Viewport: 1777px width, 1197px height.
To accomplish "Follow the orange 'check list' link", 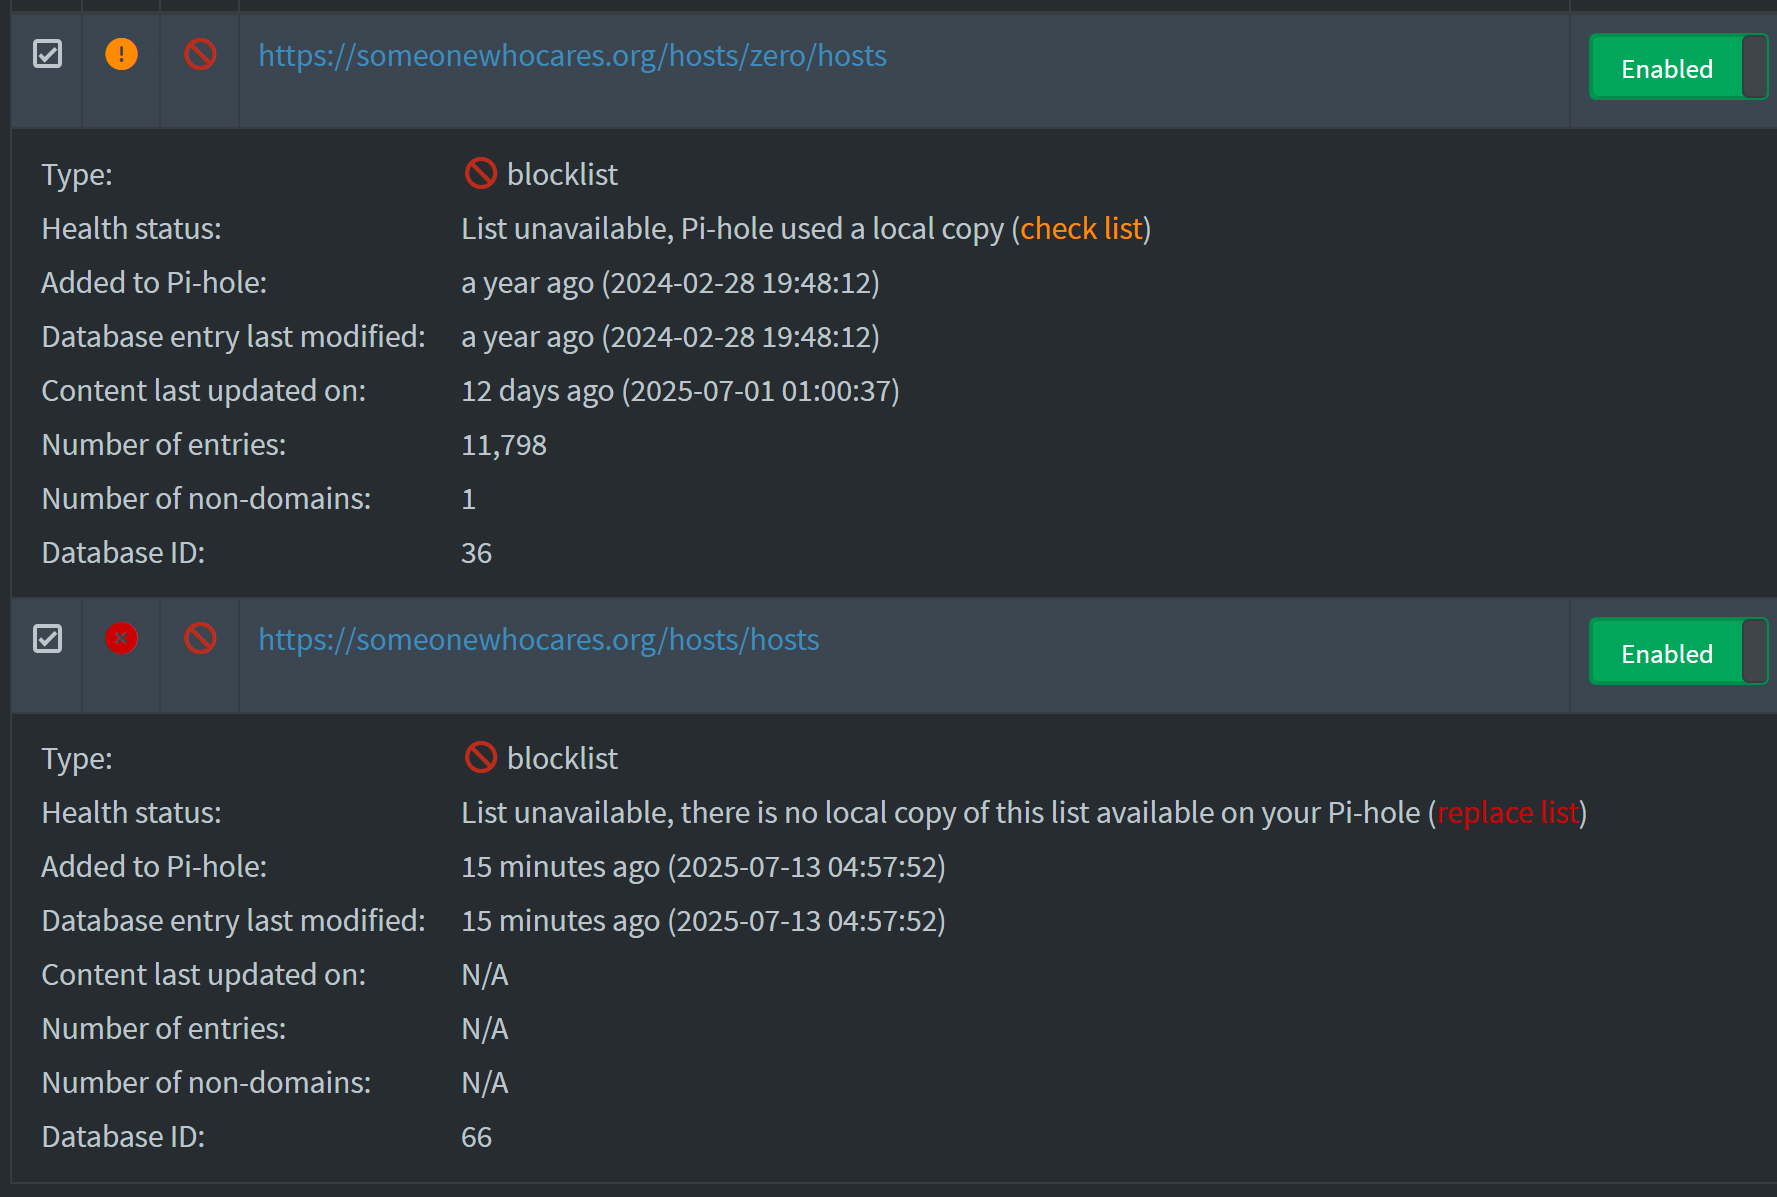I will pyautogui.click(x=1081, y=229).
